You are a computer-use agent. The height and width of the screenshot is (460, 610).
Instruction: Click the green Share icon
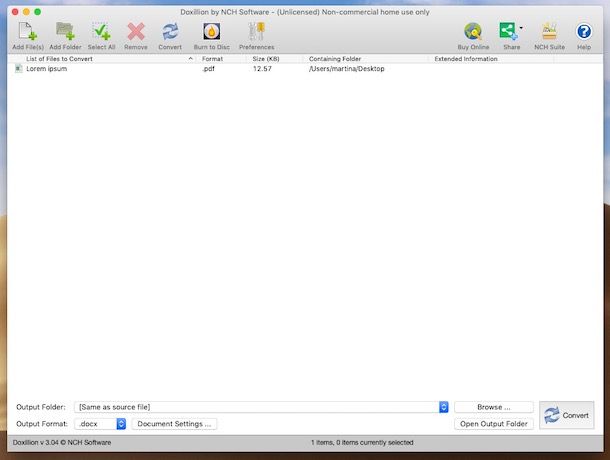click(x=508, y=31)
